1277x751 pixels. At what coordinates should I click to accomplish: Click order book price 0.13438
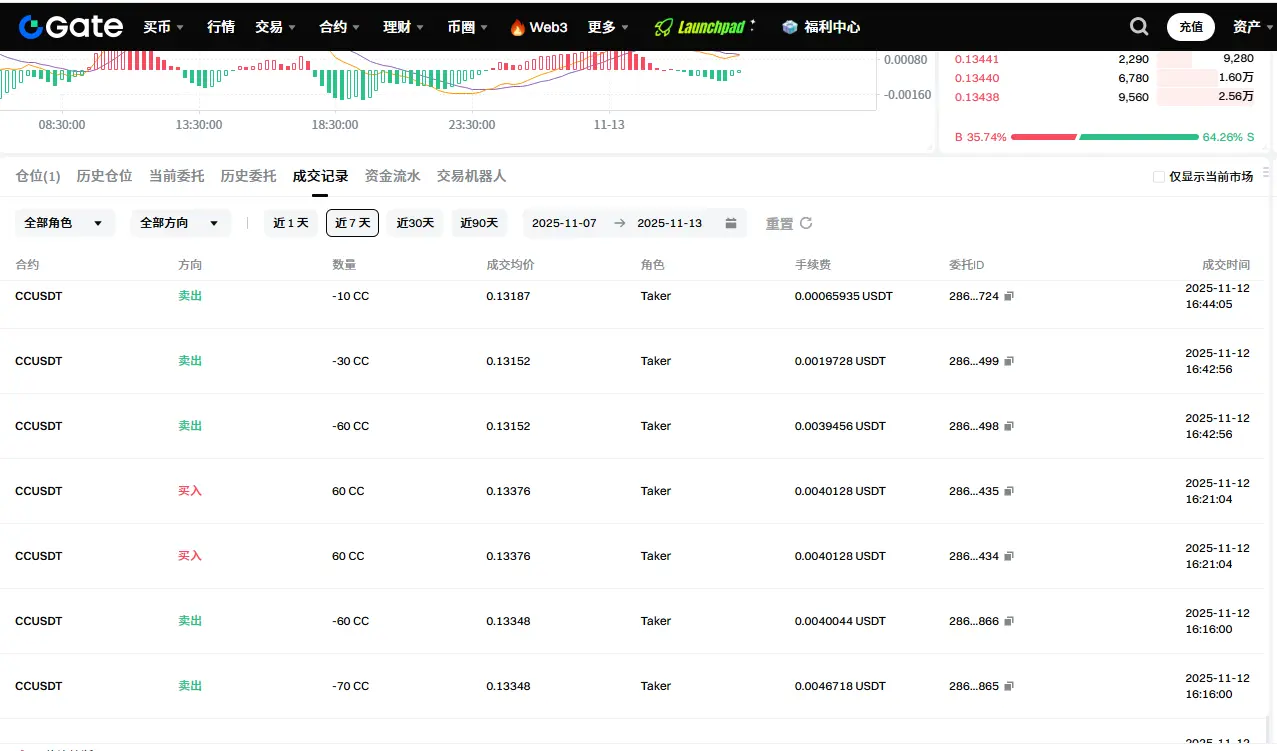pyautogui.click(x=977, y=97)
